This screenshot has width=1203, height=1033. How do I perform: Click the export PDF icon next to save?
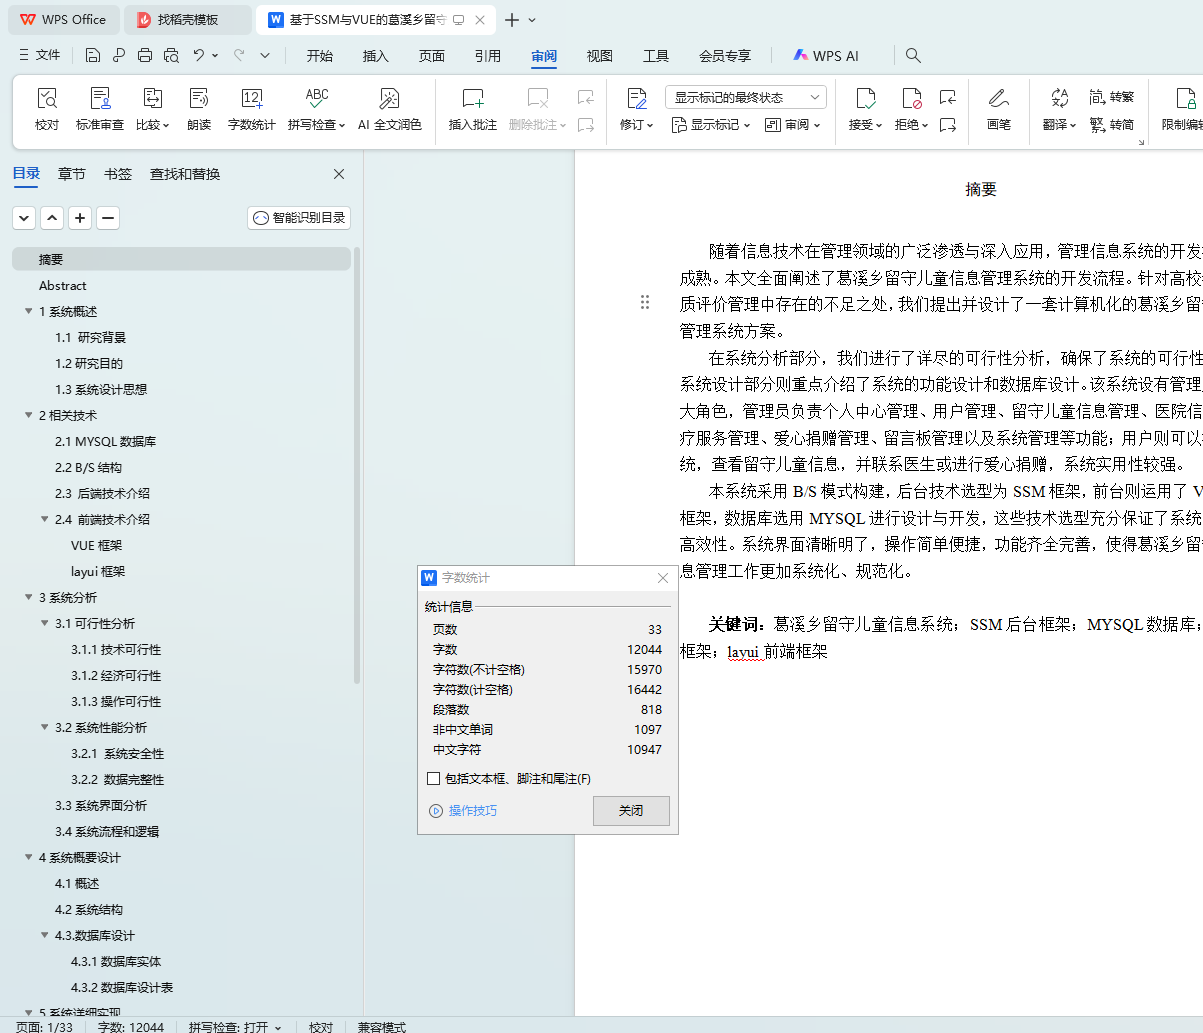click(119, 56)
